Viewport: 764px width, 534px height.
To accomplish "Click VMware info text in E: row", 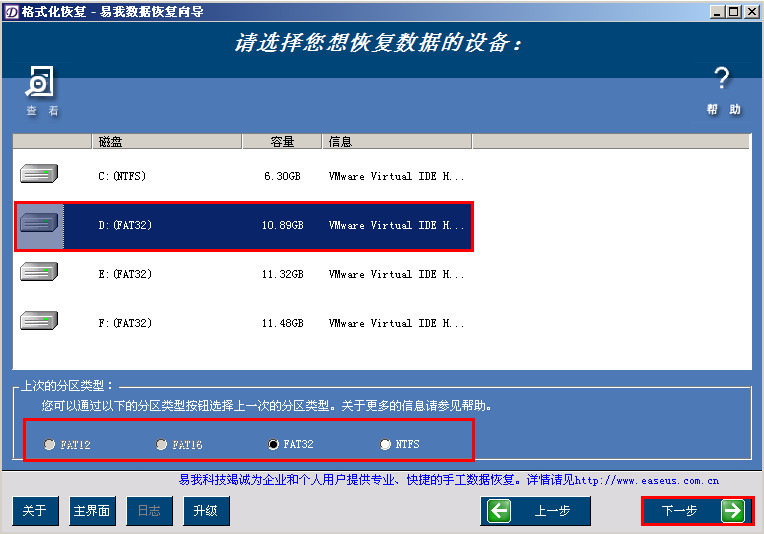I will tap(396, 274).
